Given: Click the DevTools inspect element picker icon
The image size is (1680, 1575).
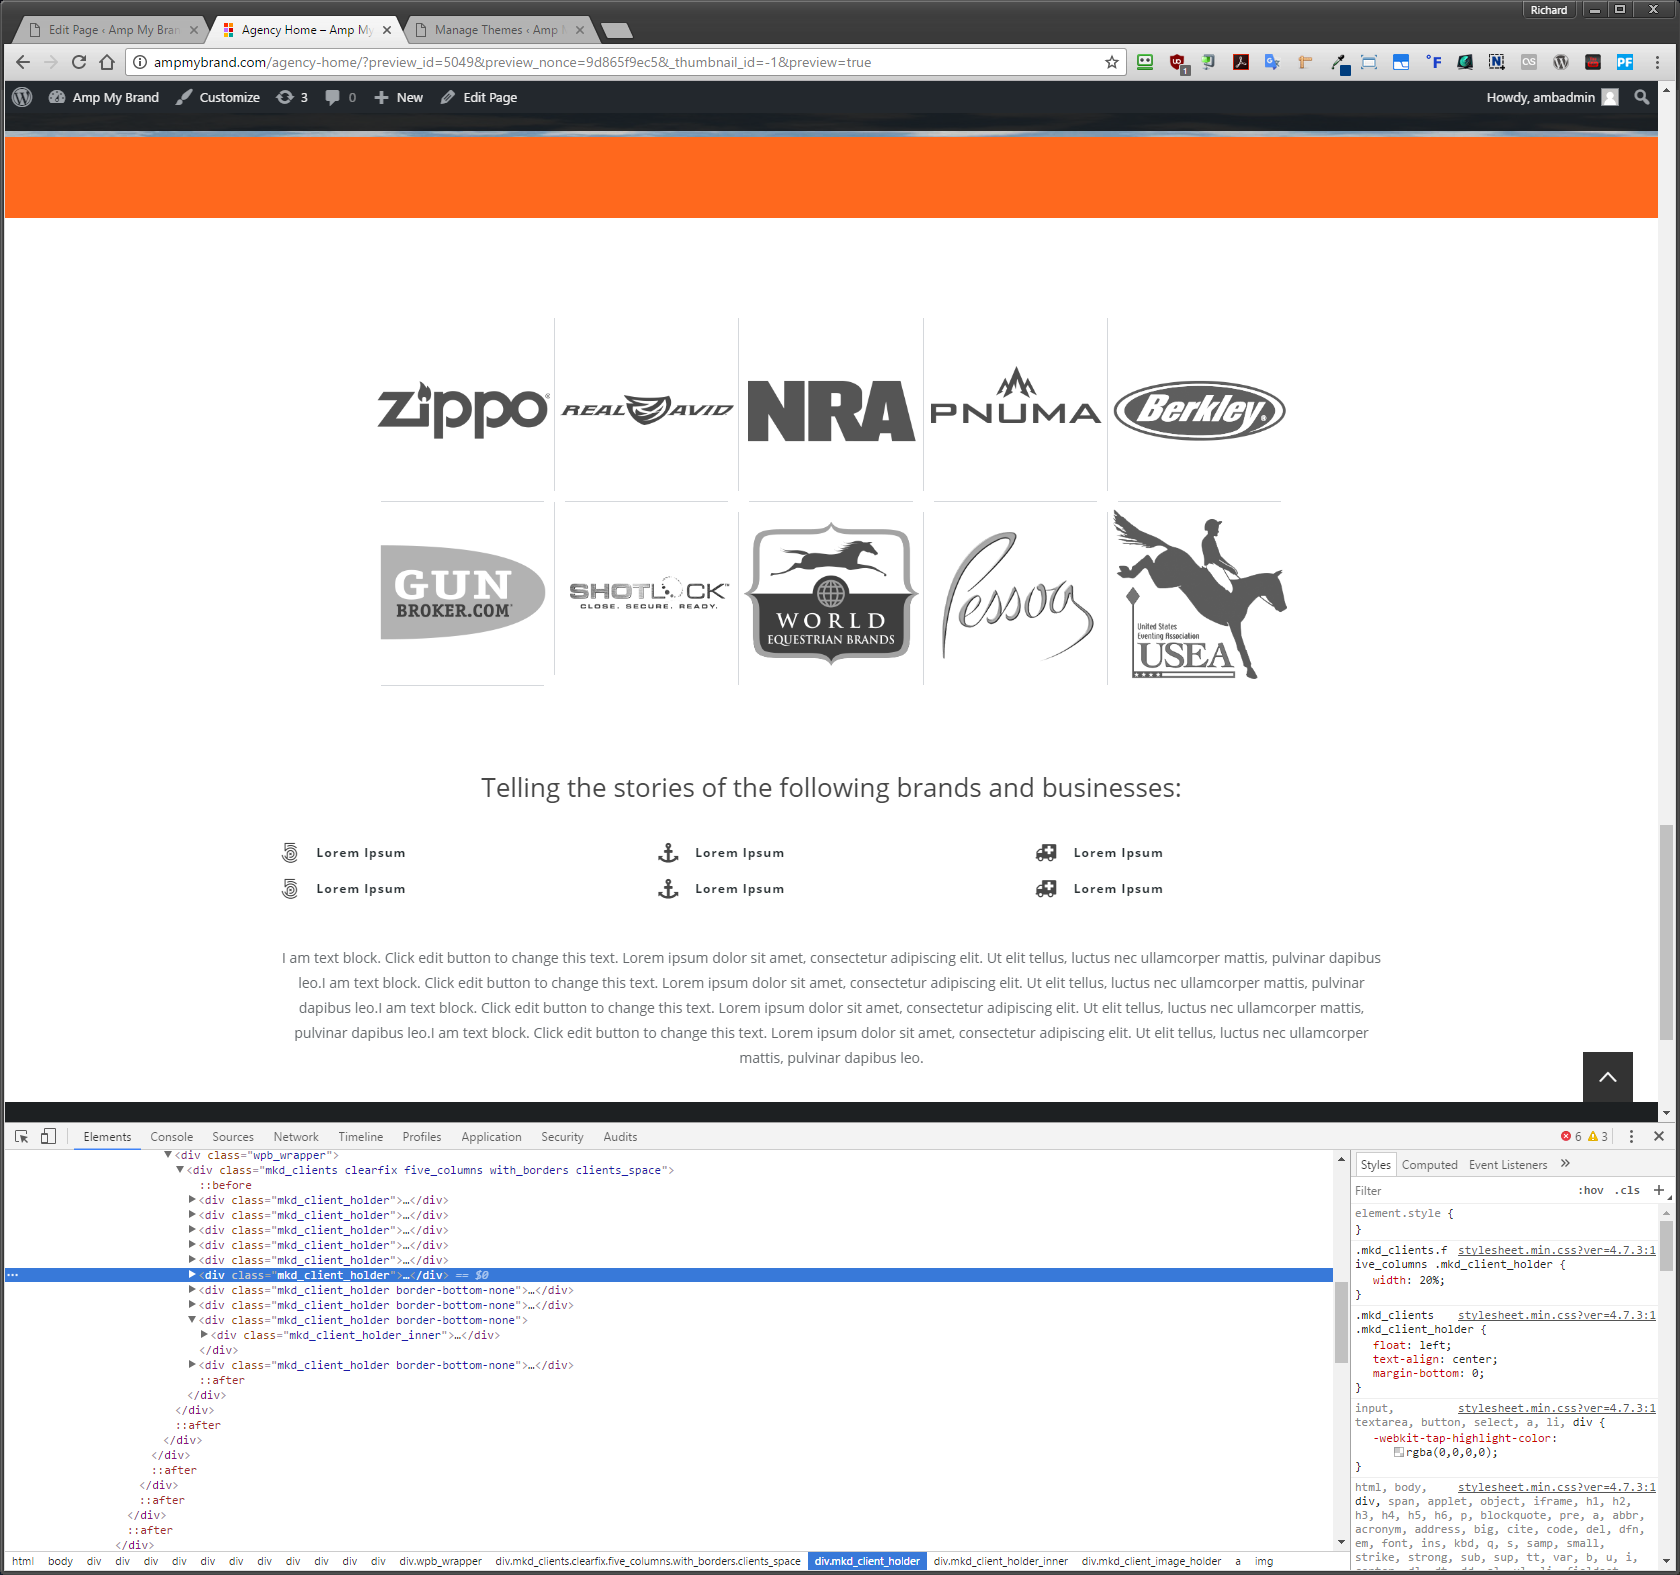Looking at the screenshot, I should pos(21,1137).
